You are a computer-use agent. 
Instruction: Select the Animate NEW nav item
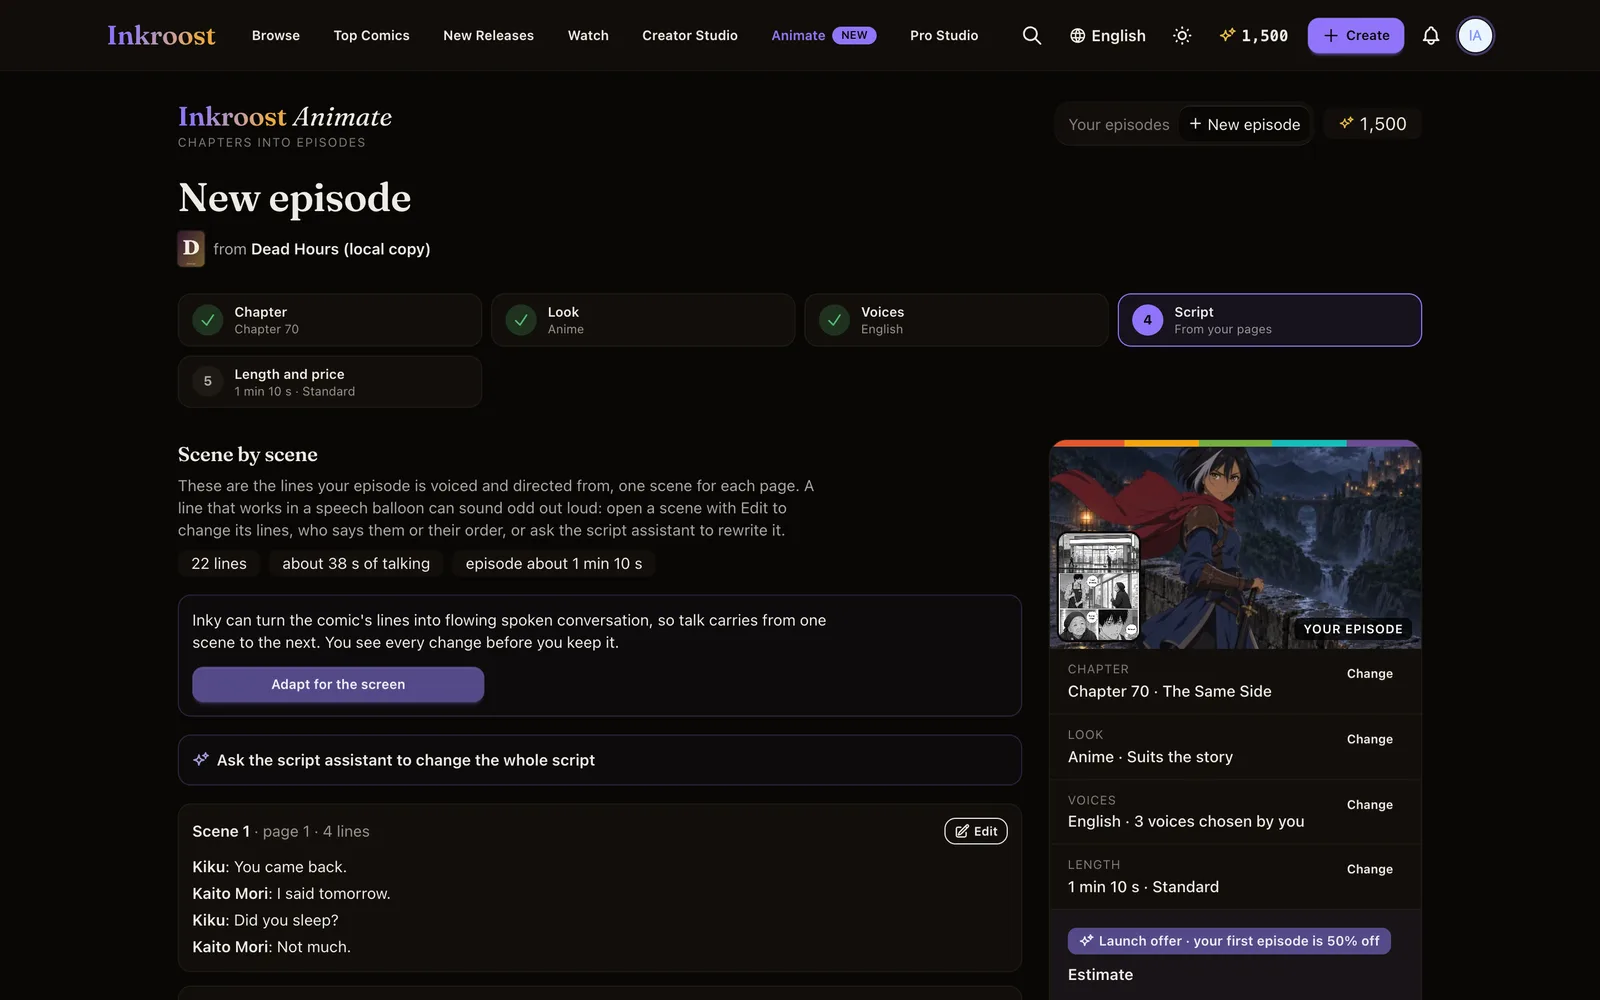click(823, 35)
